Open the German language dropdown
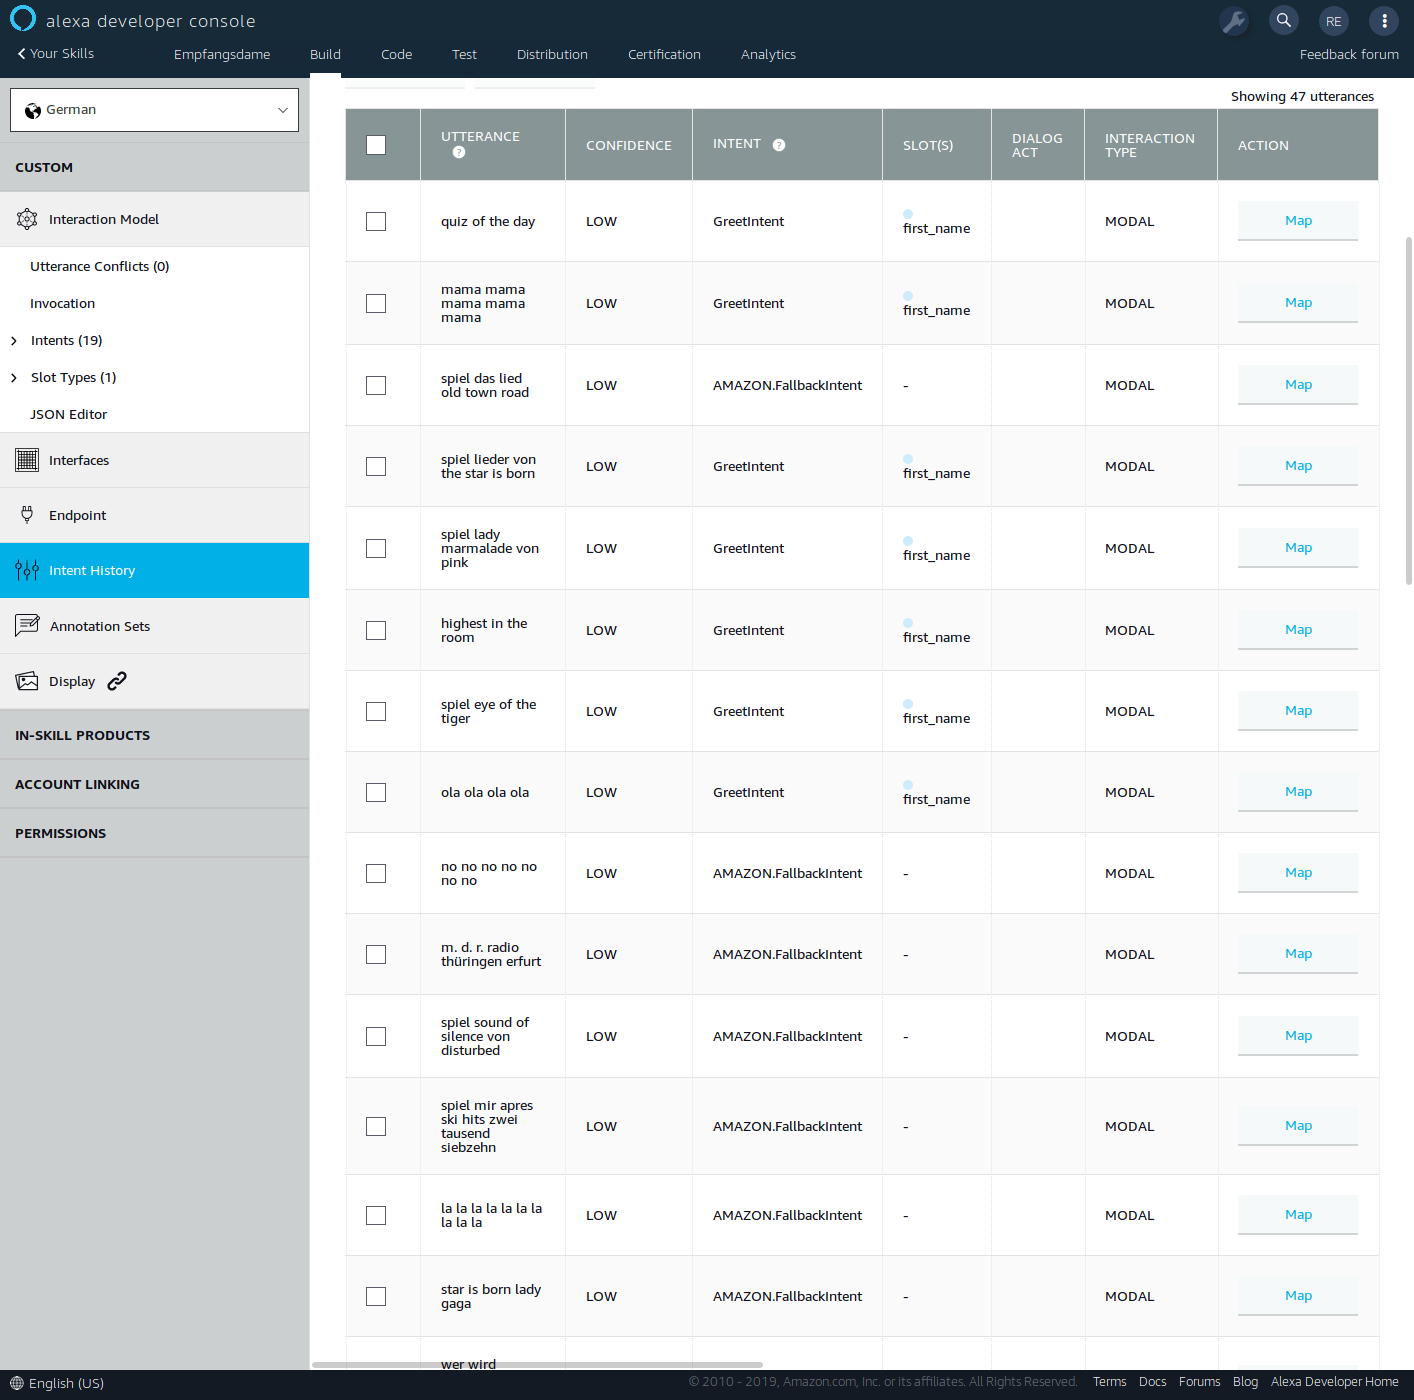1414x1400 pixels. 155,110
